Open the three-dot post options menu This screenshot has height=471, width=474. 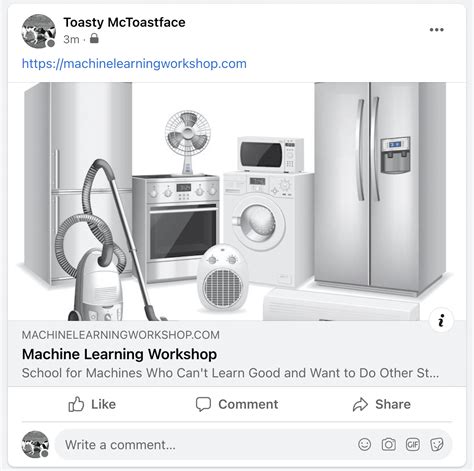click(436, 30)
